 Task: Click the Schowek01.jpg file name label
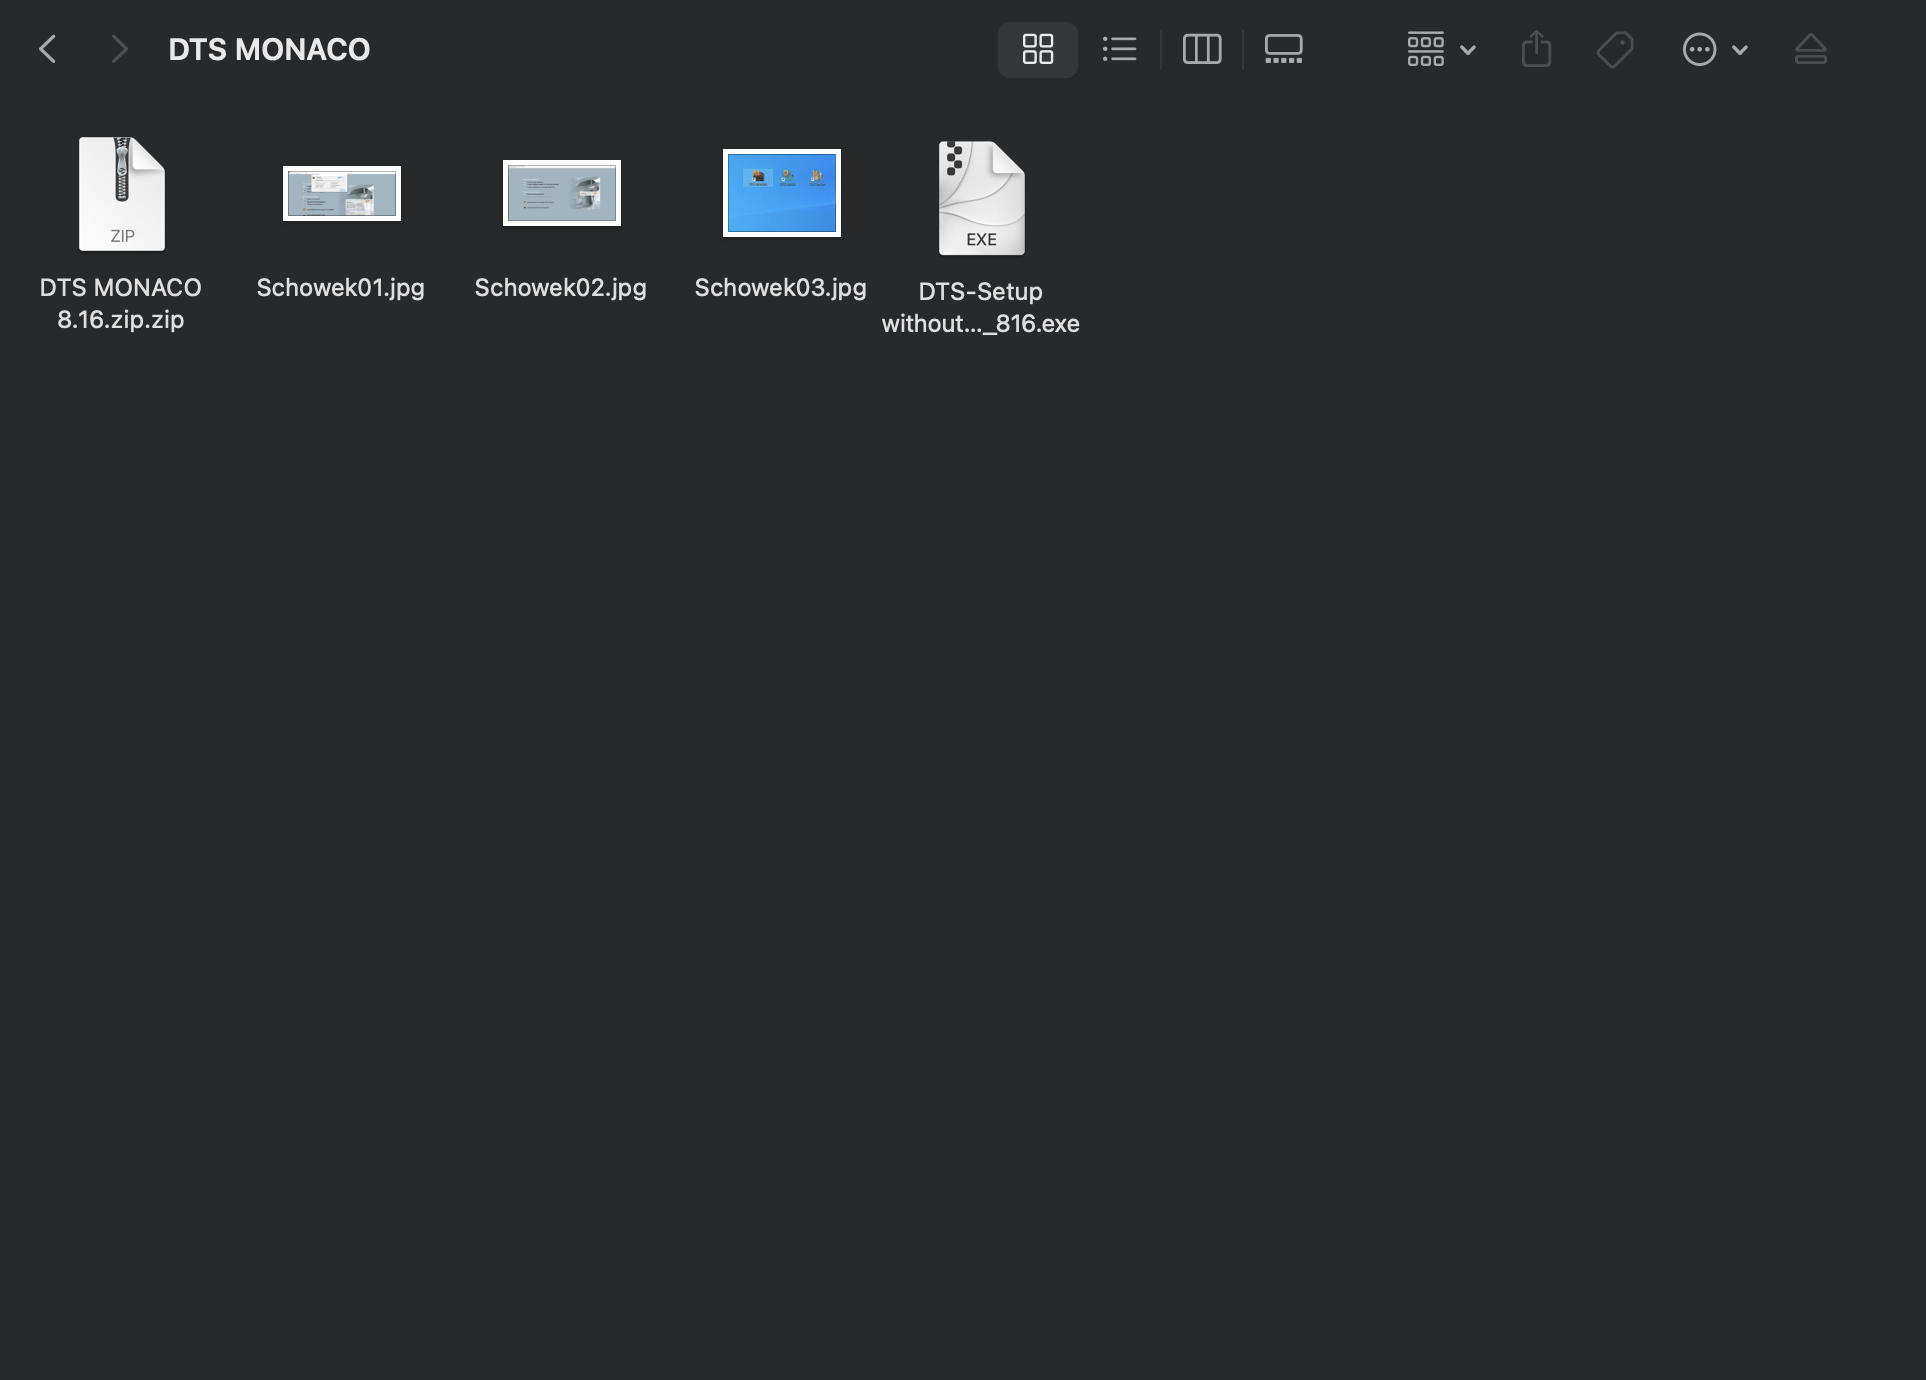(x=340, y=288)
